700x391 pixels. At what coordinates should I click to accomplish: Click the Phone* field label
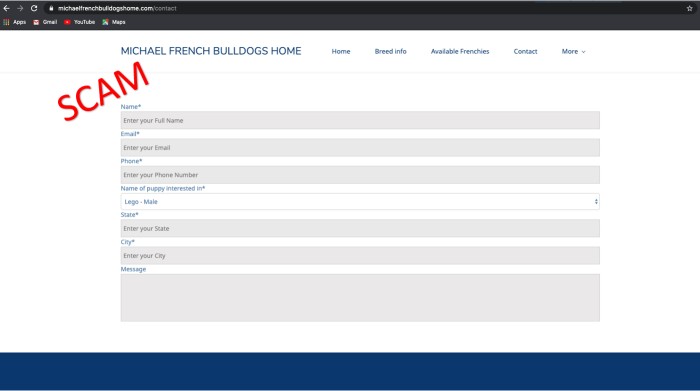click(x=131, y=161)
